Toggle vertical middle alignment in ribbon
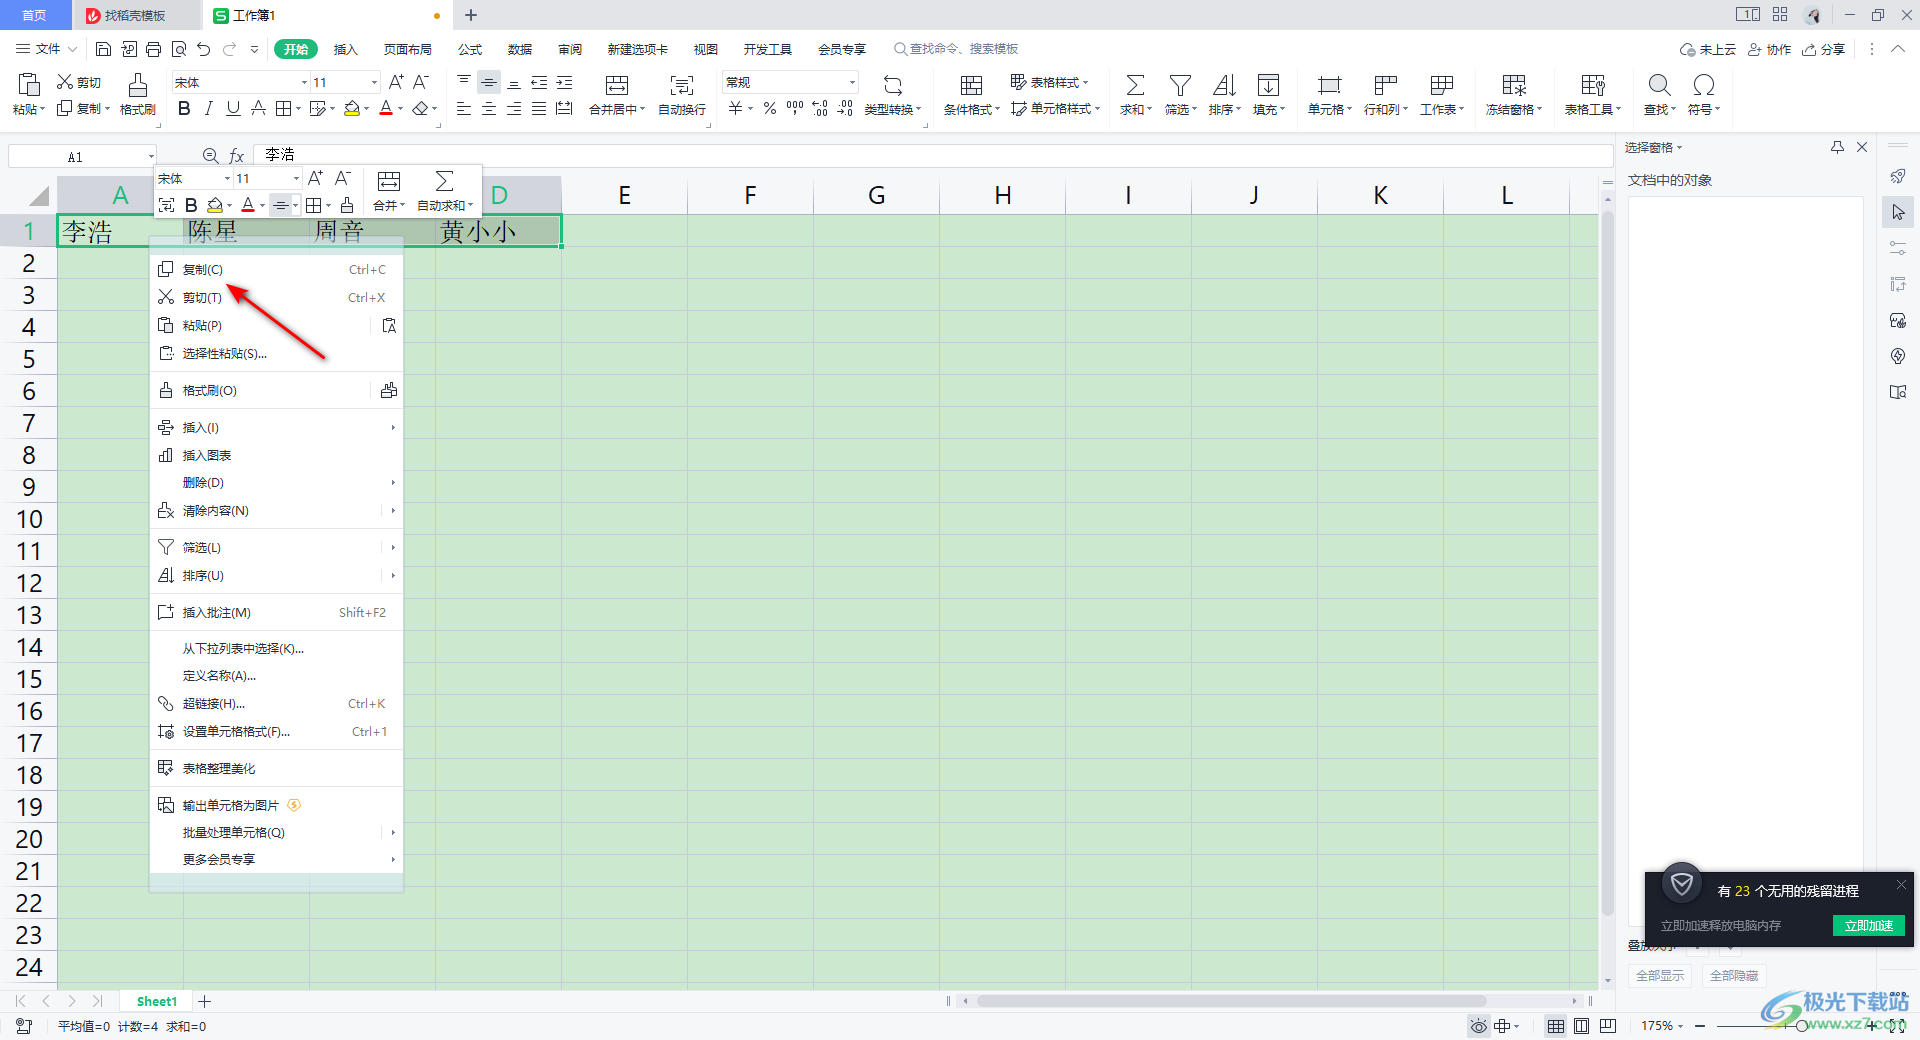The height and width of the screenshot is (1040, 1920). [489, 83]
